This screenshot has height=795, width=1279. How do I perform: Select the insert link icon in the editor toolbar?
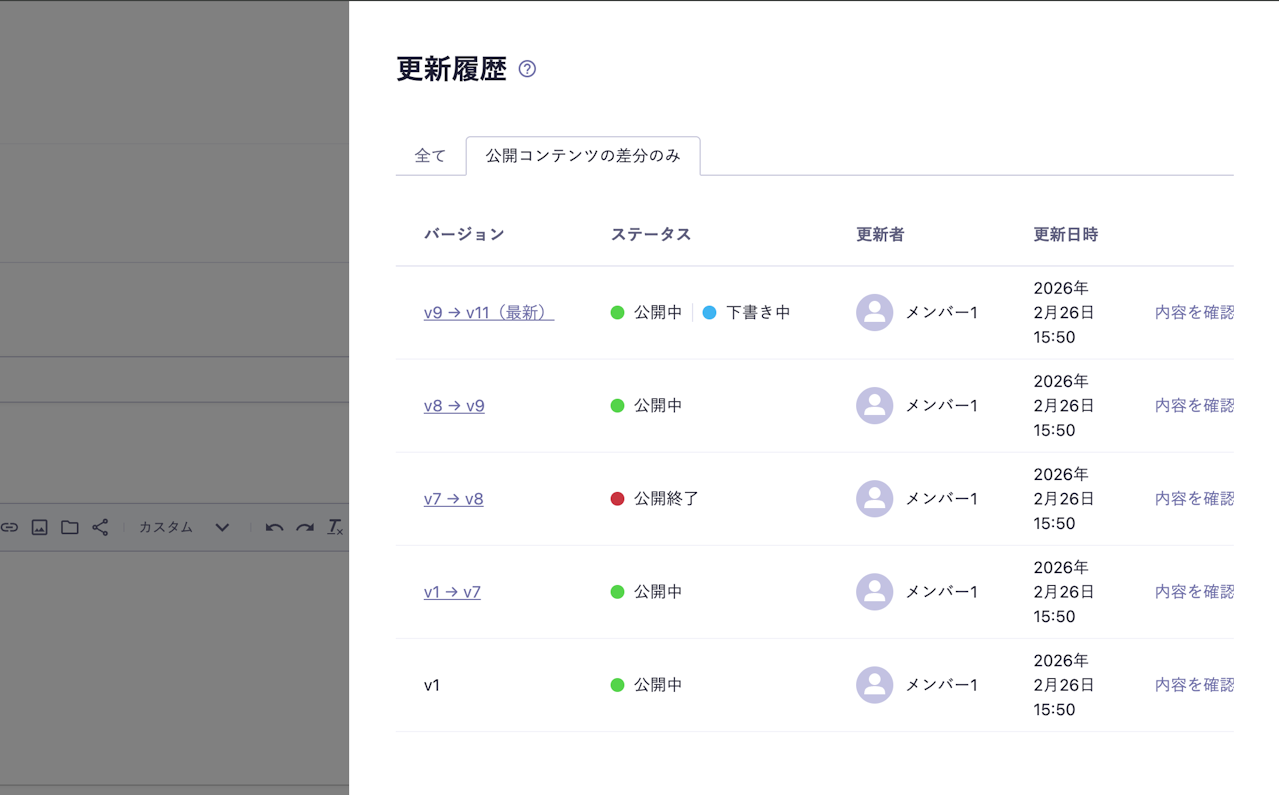click(x=10, y=527)
